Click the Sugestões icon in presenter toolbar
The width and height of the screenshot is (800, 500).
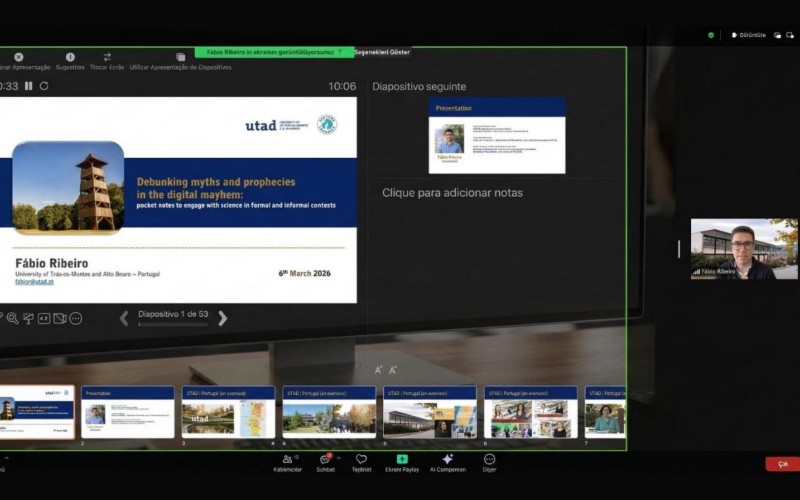click(70, 58)
